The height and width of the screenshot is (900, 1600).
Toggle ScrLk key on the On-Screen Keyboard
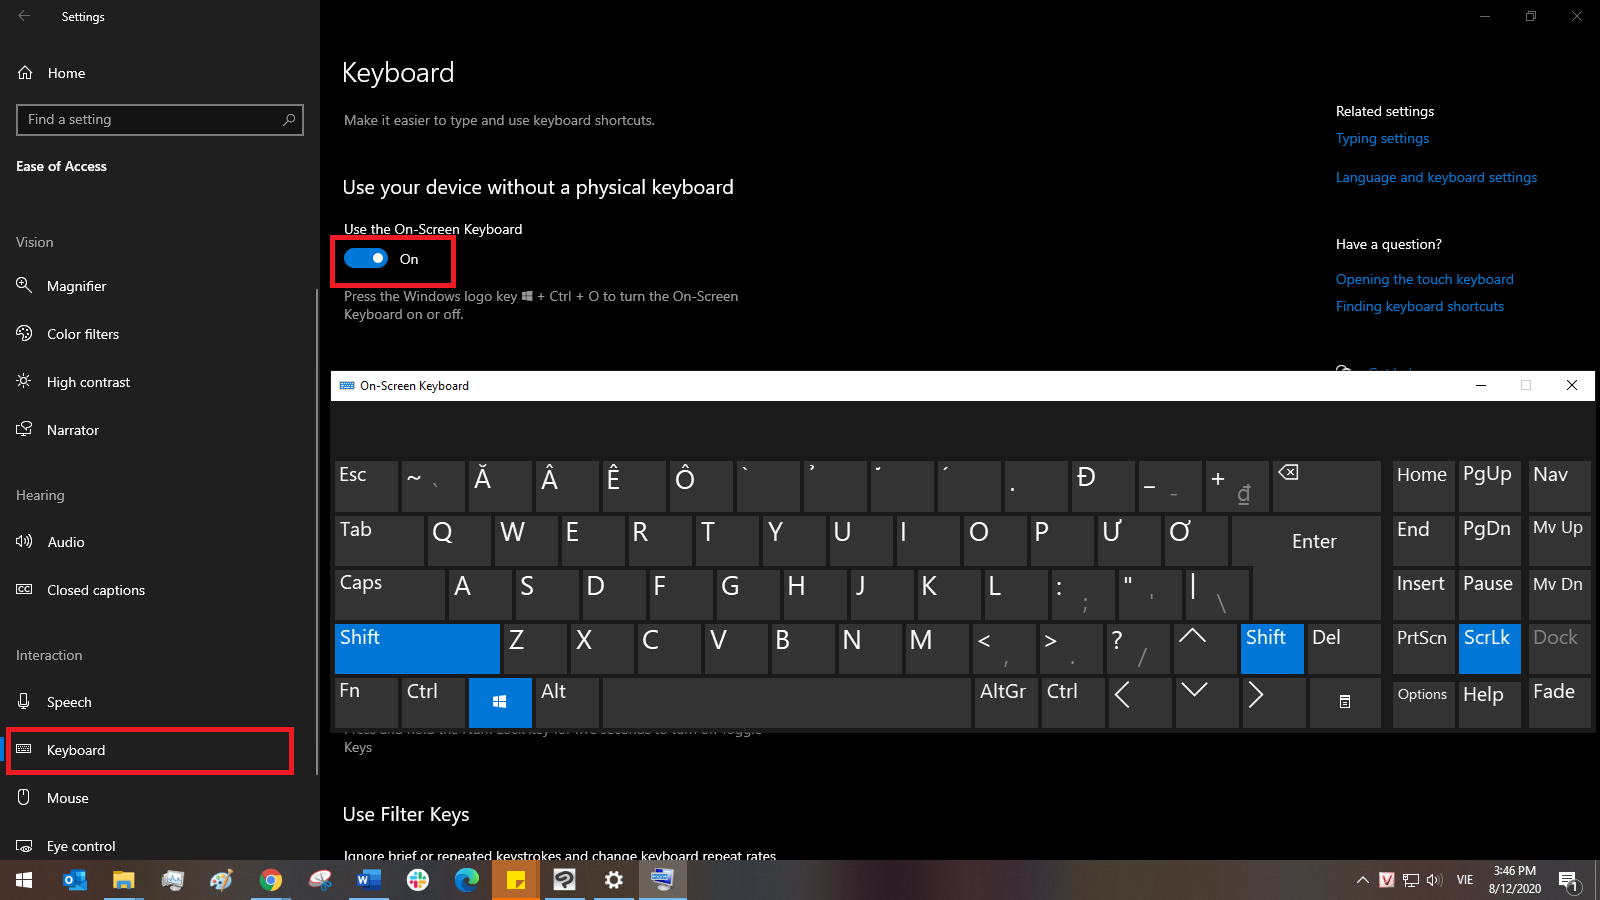pyautogui.click(x=1490, y=649)
